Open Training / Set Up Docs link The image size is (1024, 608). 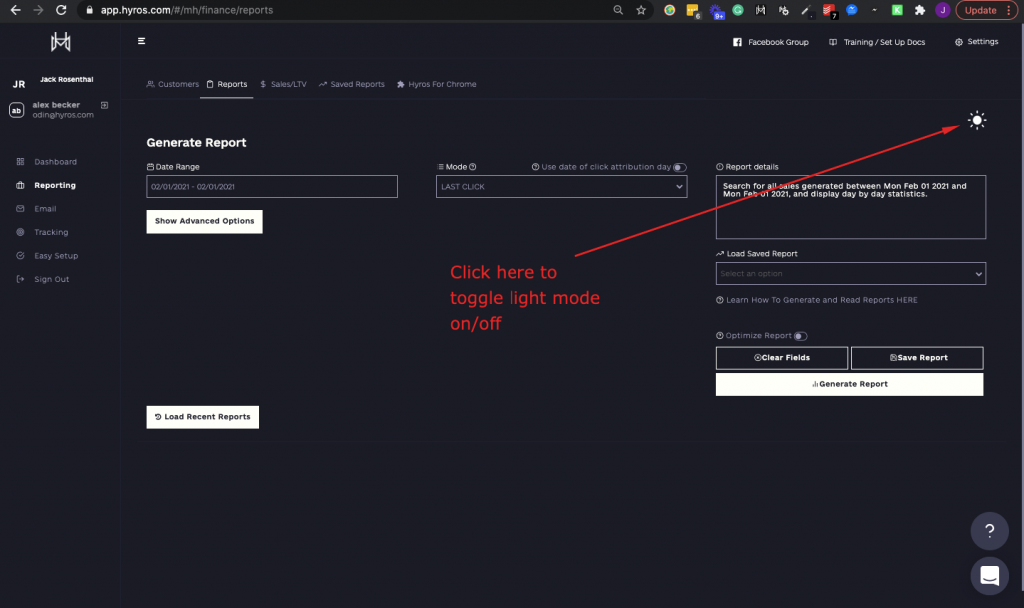pyautogui.click(x=877, y=42)
